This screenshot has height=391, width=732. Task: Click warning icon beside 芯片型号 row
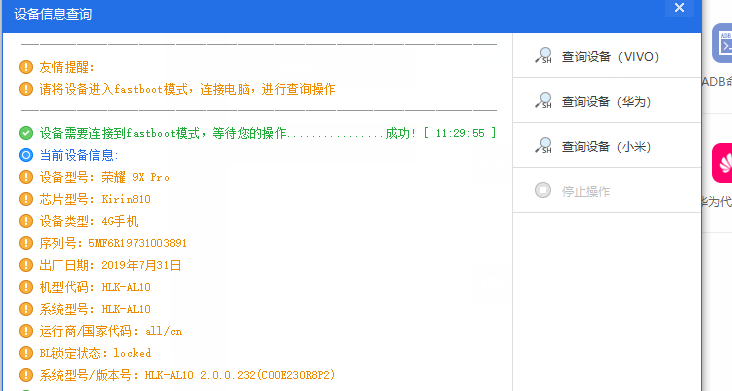coord(26,199)
